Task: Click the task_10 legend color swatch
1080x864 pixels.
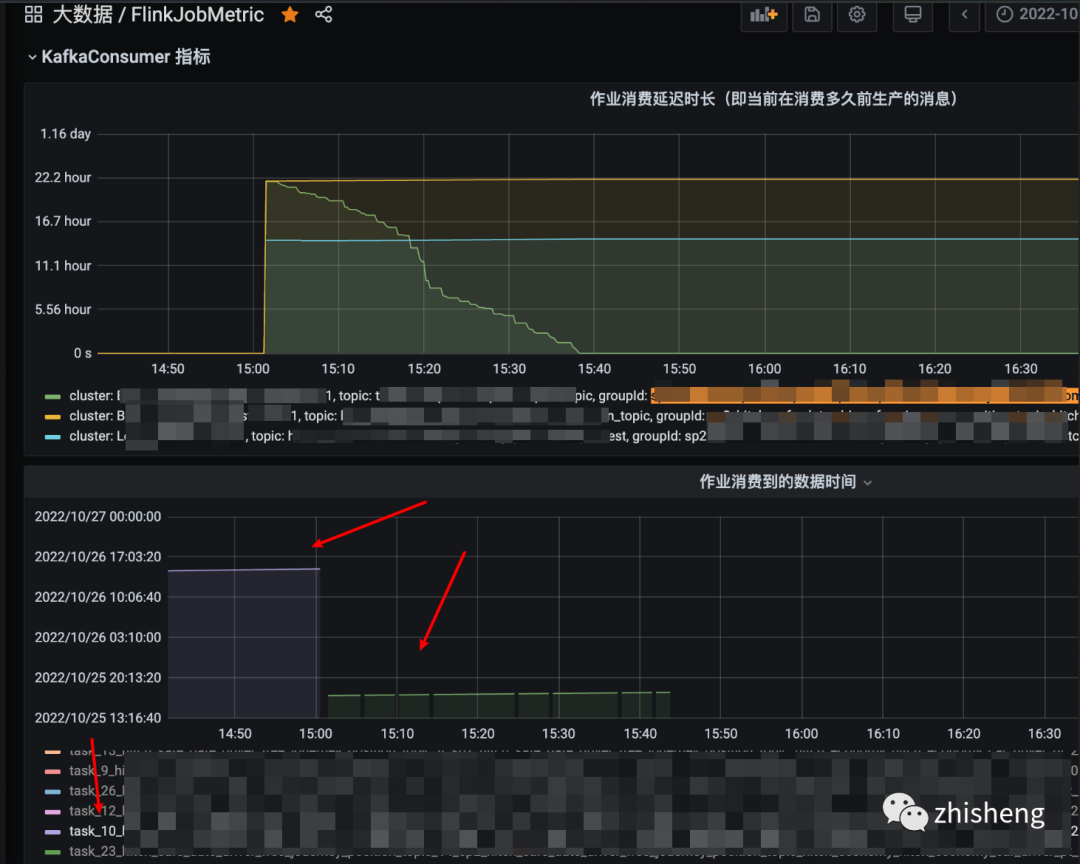Action: pos(52,832)
